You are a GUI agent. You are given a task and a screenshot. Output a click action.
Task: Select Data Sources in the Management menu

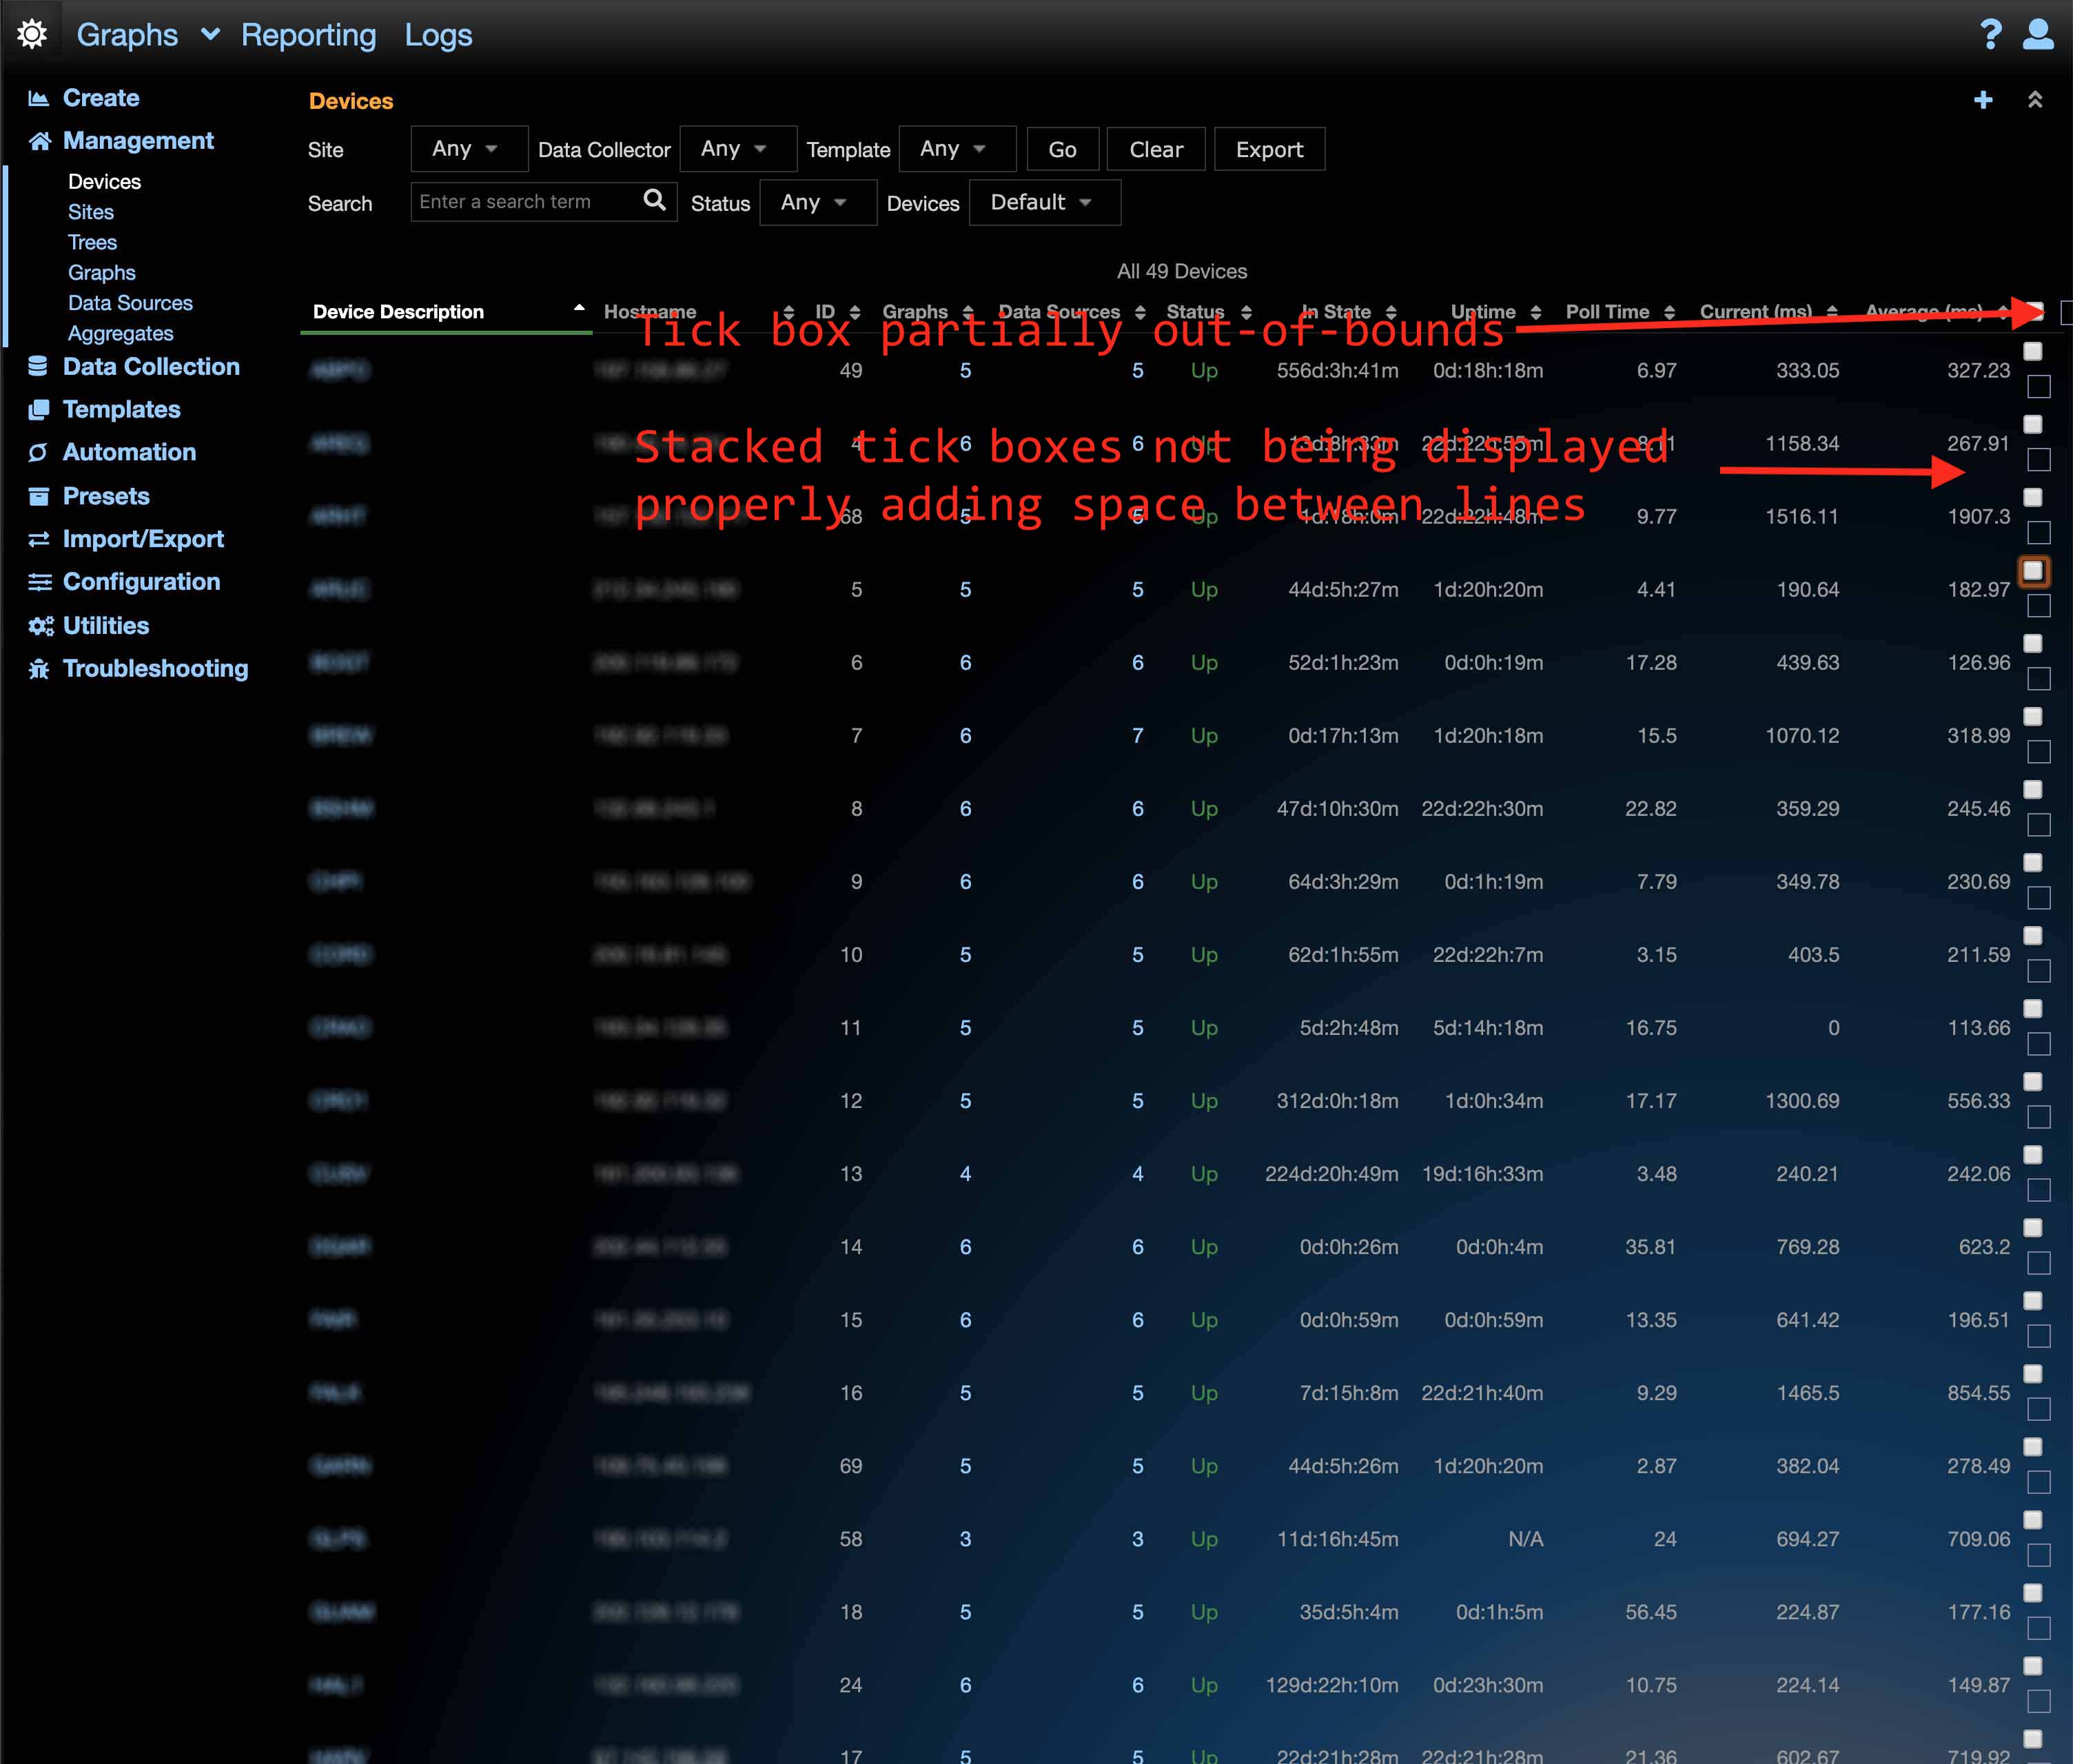130,303
